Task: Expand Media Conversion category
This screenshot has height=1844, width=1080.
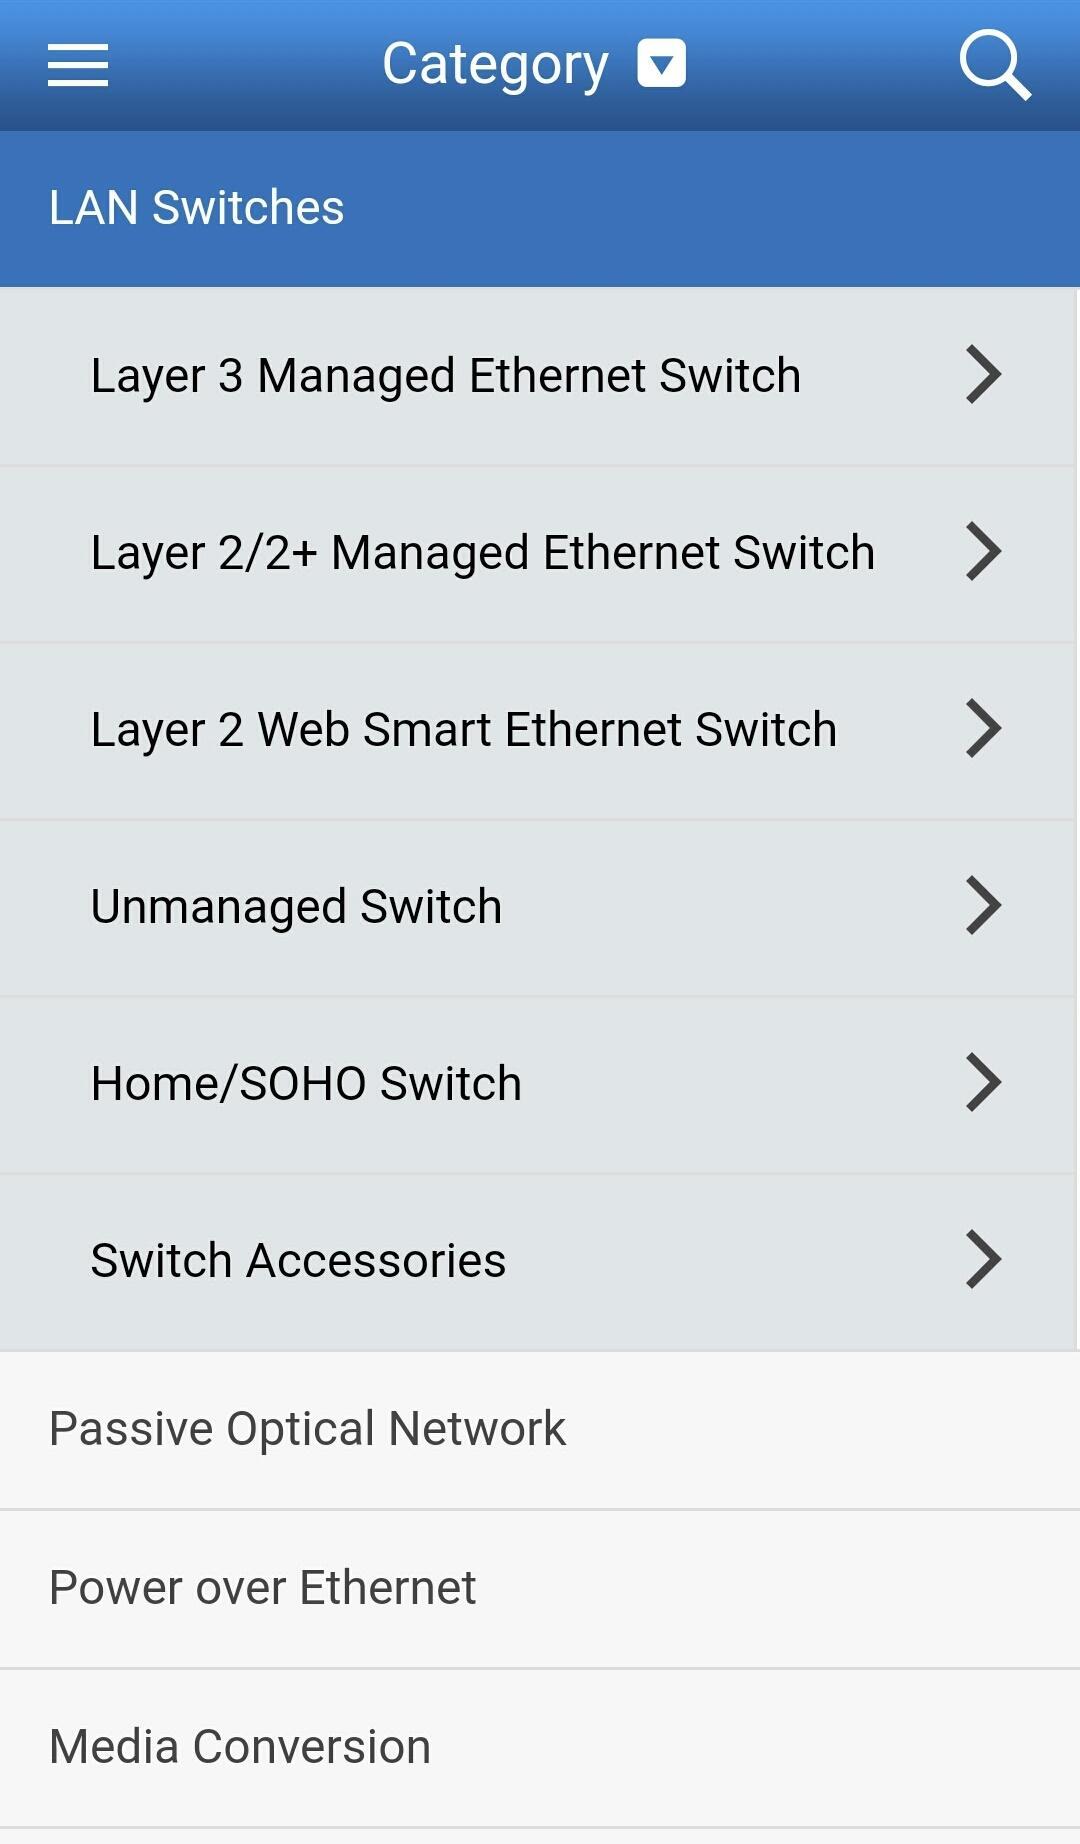Action: coord(240,1747)
